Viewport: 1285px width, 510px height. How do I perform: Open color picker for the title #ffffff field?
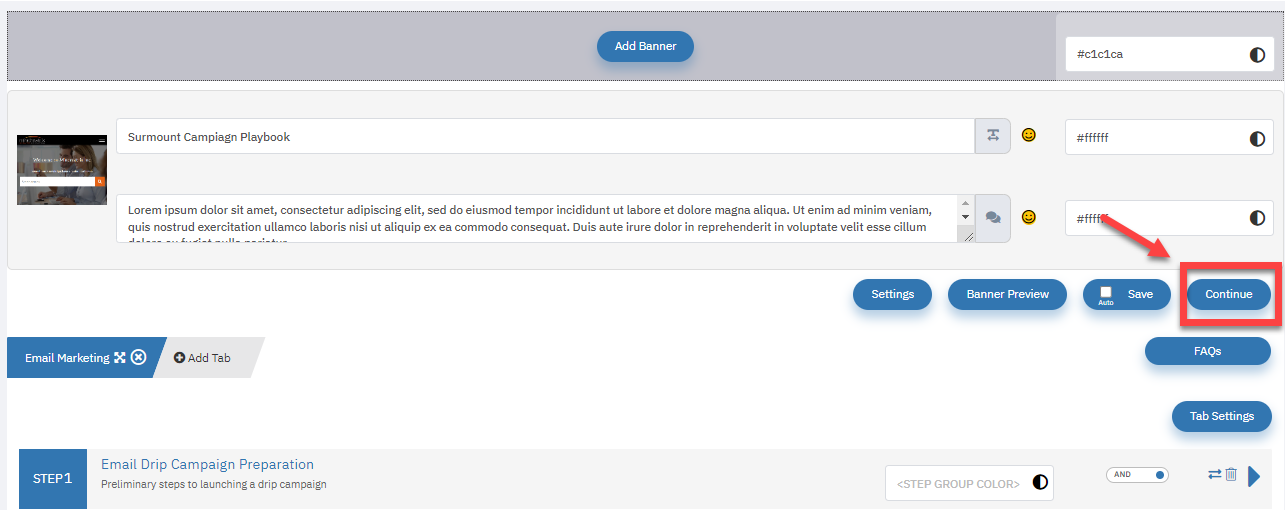click(1257, 138)
